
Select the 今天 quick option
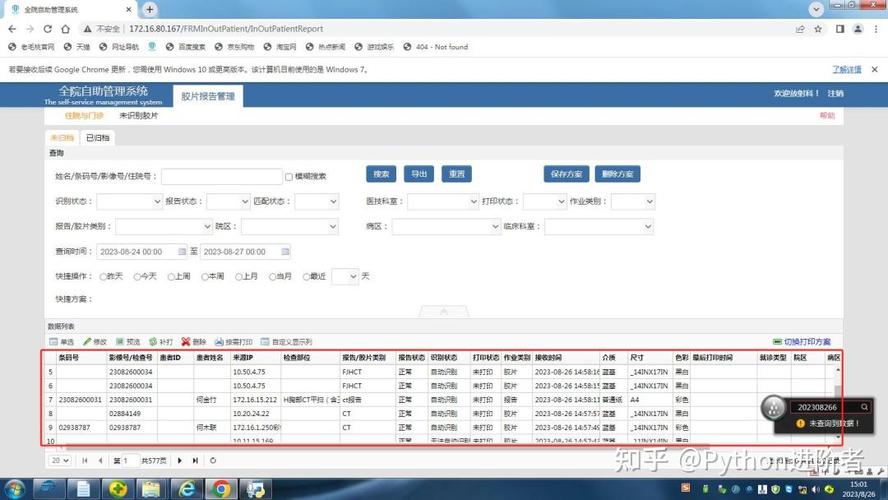[137, 277]
